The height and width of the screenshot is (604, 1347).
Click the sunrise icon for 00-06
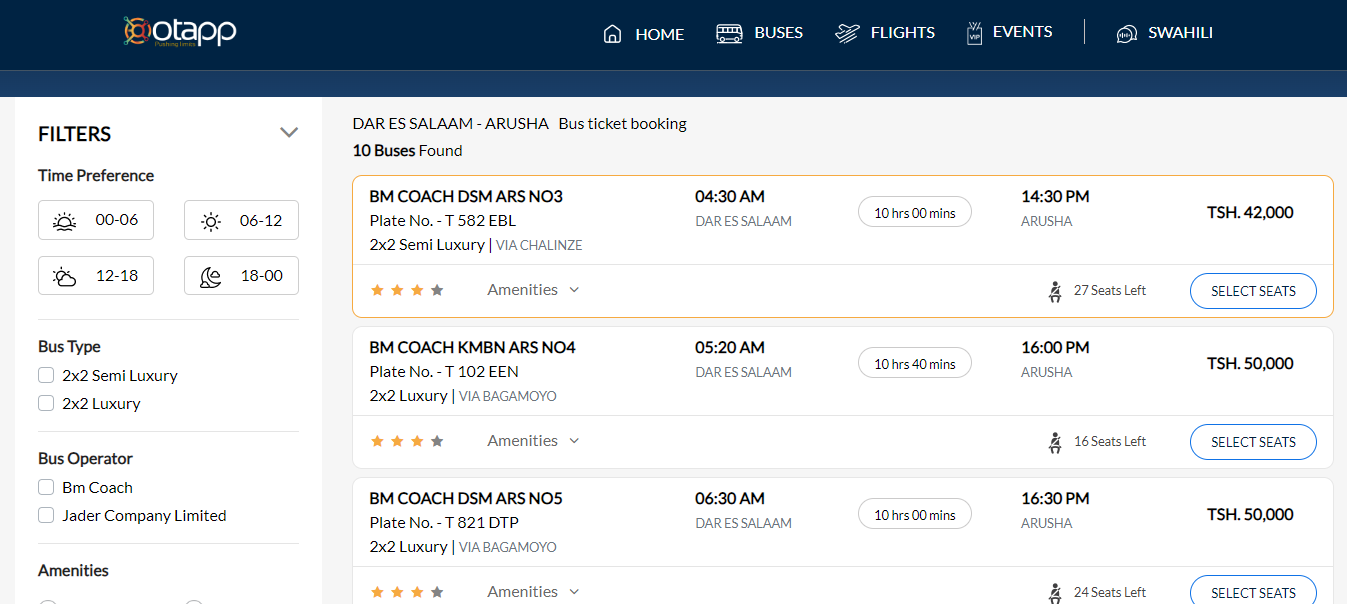(x=65, y=221)
